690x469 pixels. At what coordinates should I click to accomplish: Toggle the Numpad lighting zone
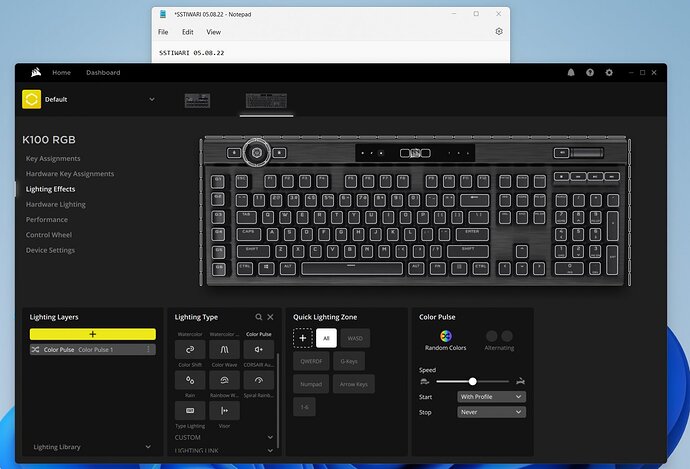pyautogui.click(x=311, y=384)
